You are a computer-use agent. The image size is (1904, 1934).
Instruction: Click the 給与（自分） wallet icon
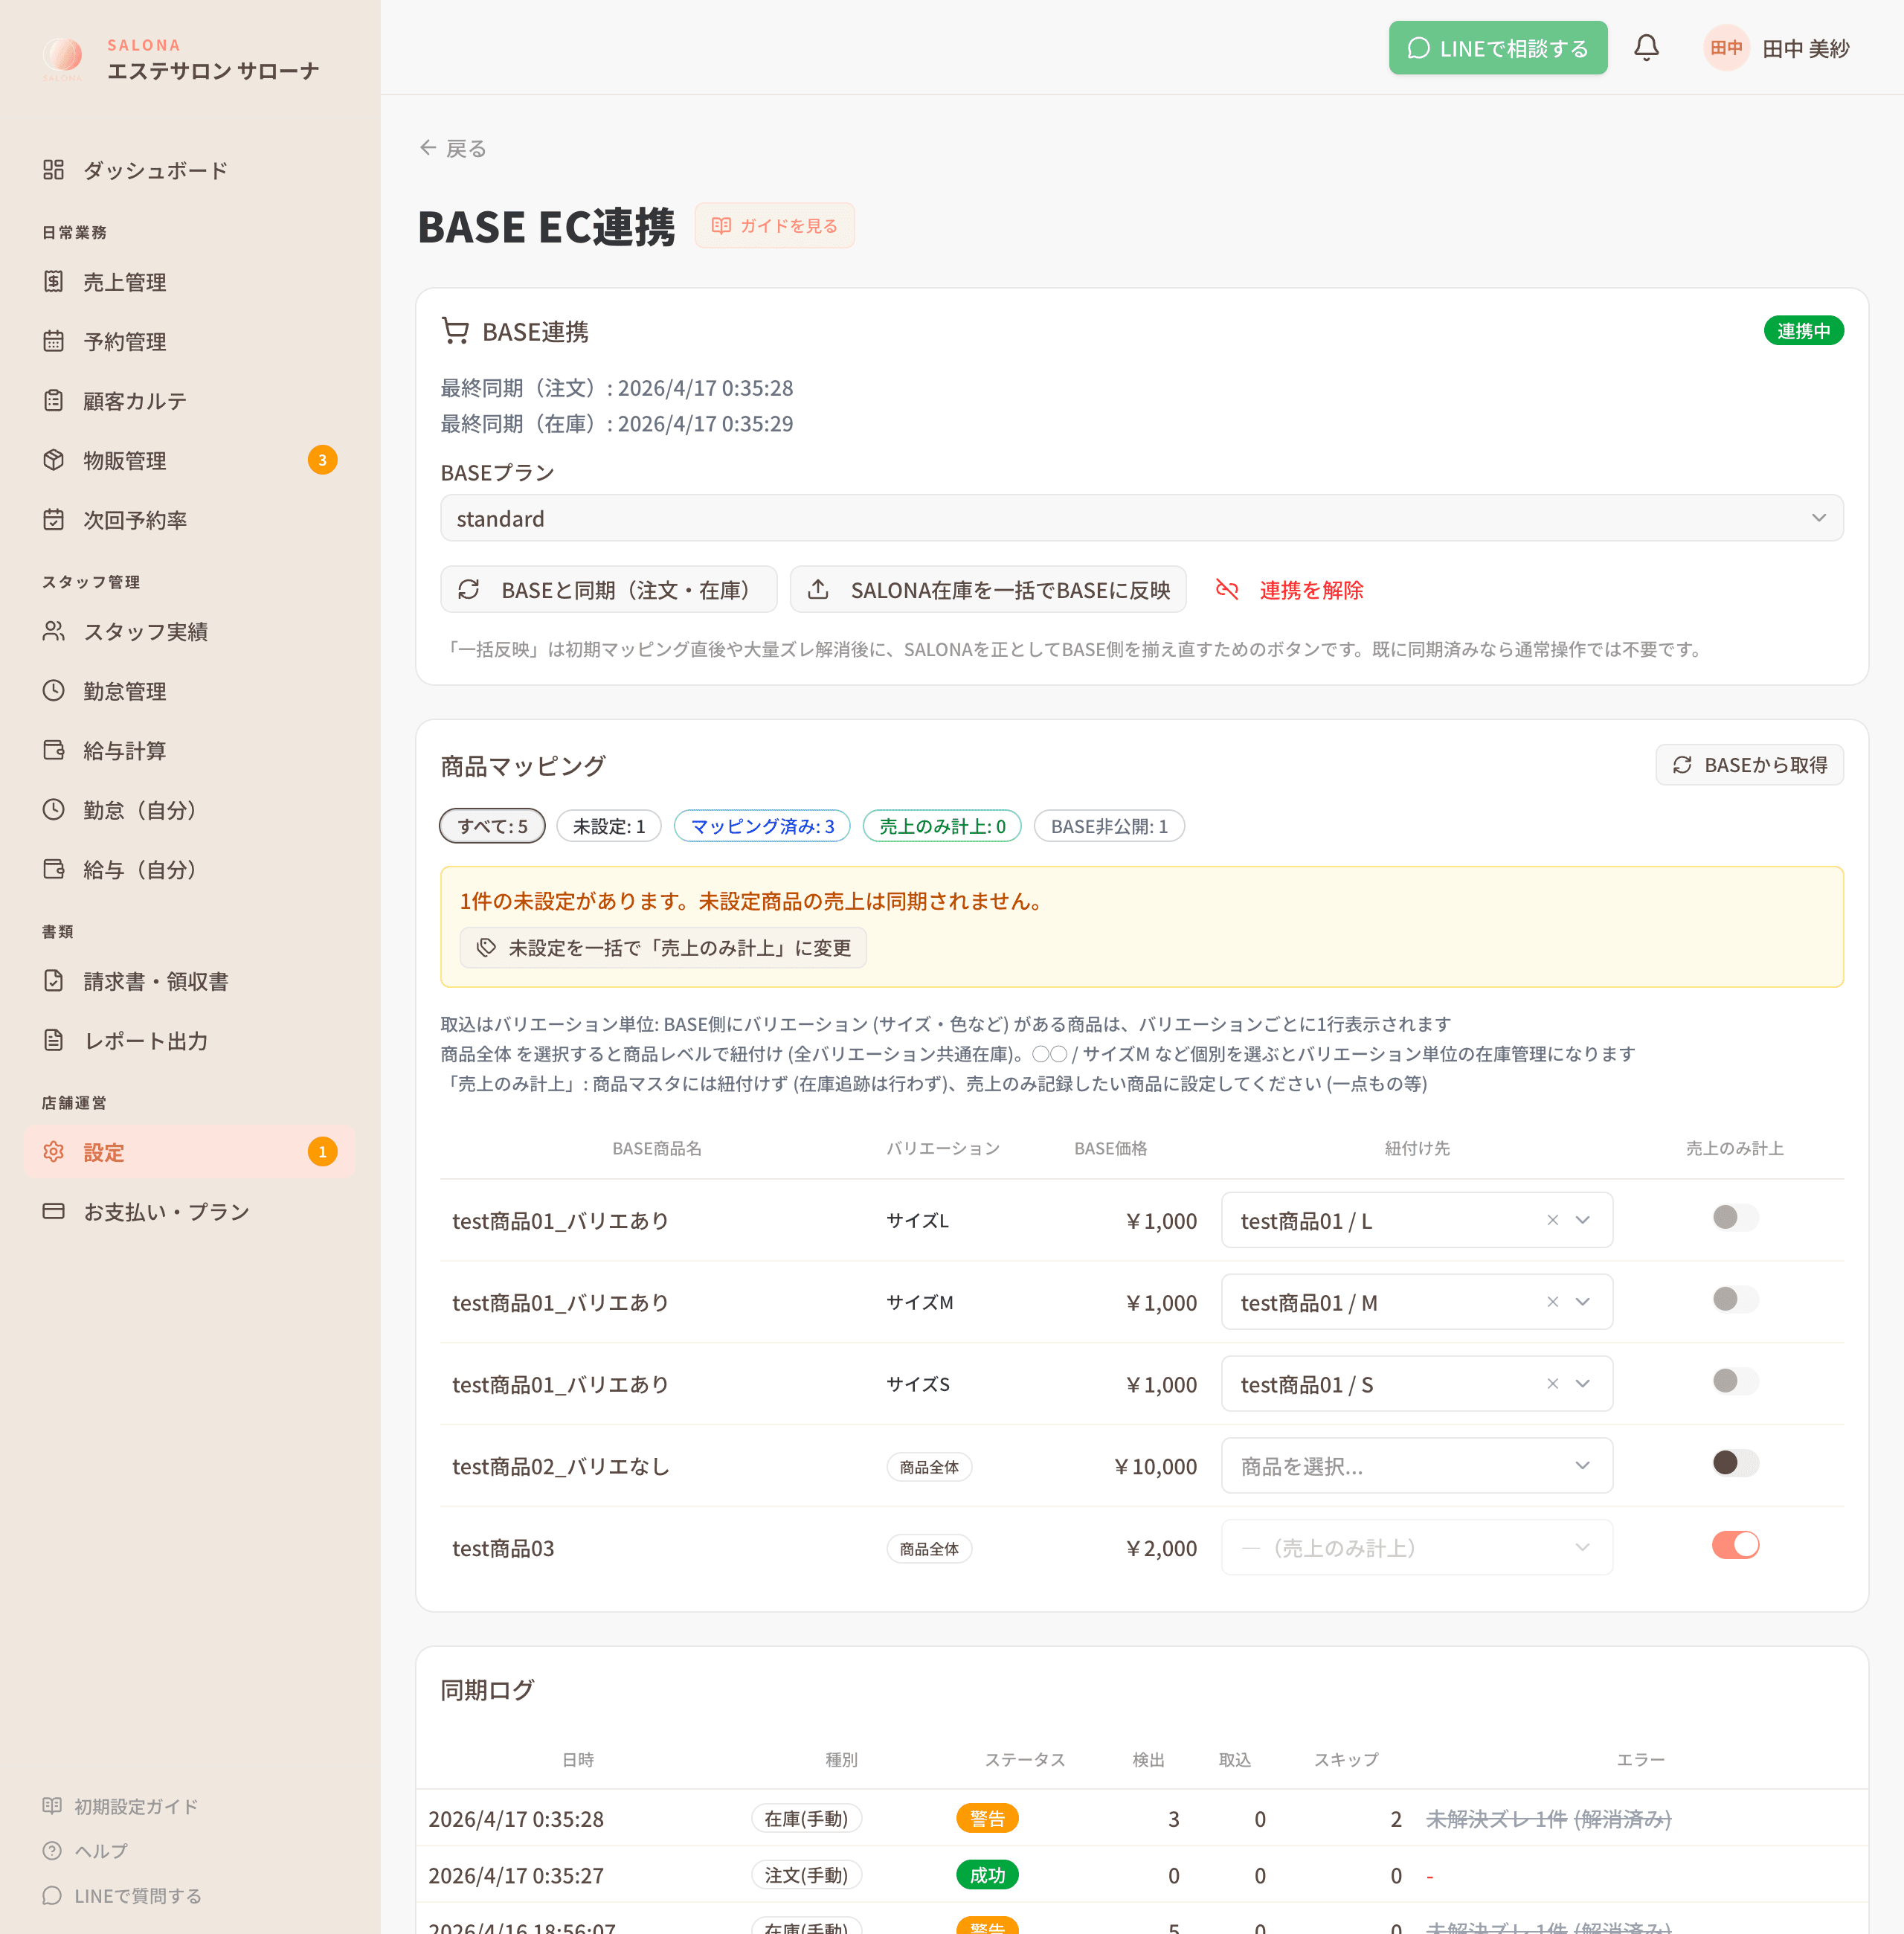pyautogui.click(x=54, y=869)
